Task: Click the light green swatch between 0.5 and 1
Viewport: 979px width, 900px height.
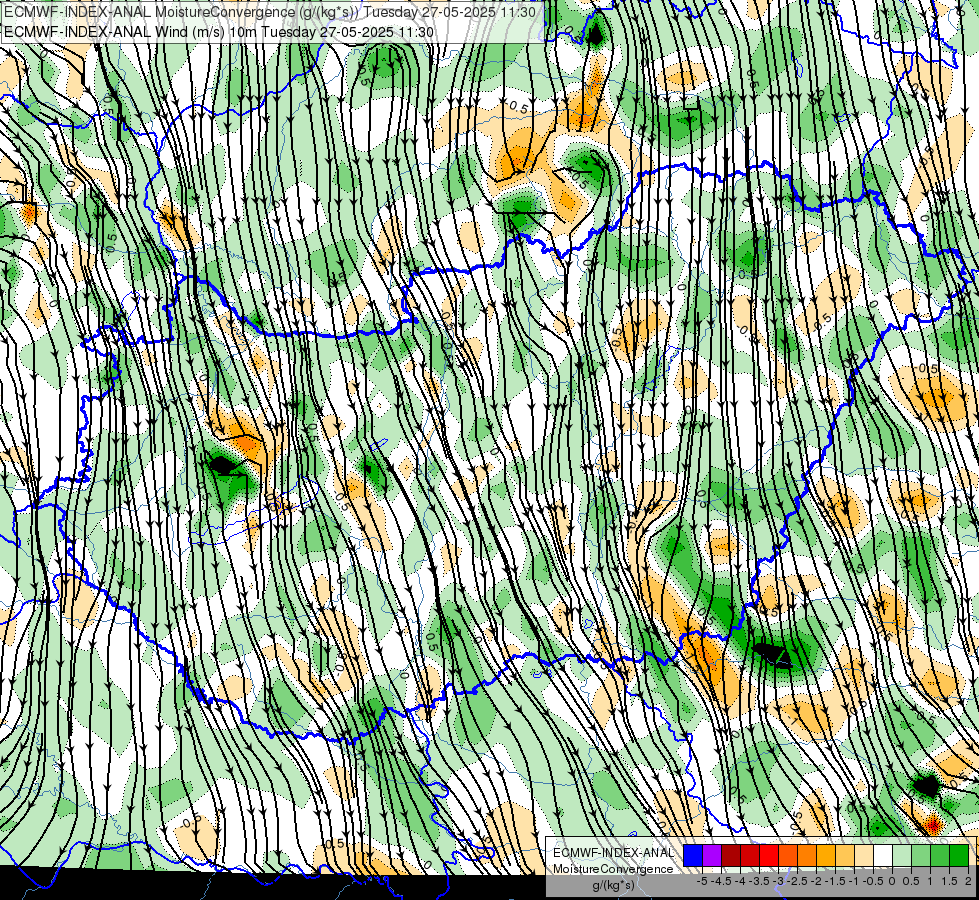Action: [x=922, y=856]
